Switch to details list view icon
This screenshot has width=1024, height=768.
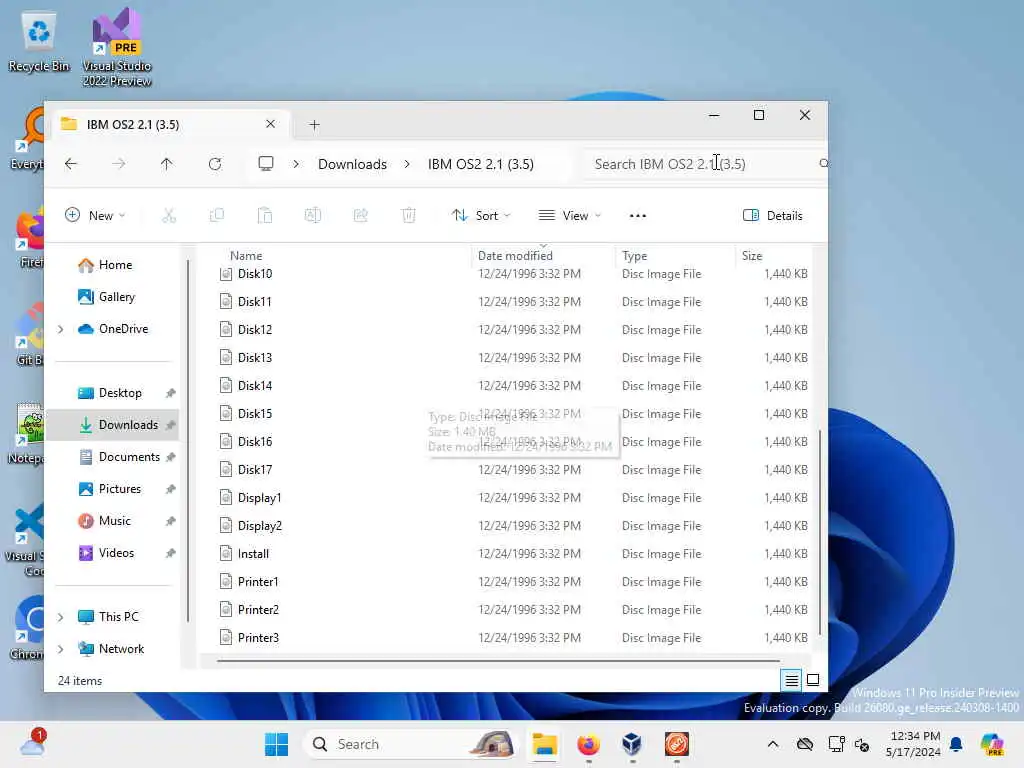pos(792,680)
